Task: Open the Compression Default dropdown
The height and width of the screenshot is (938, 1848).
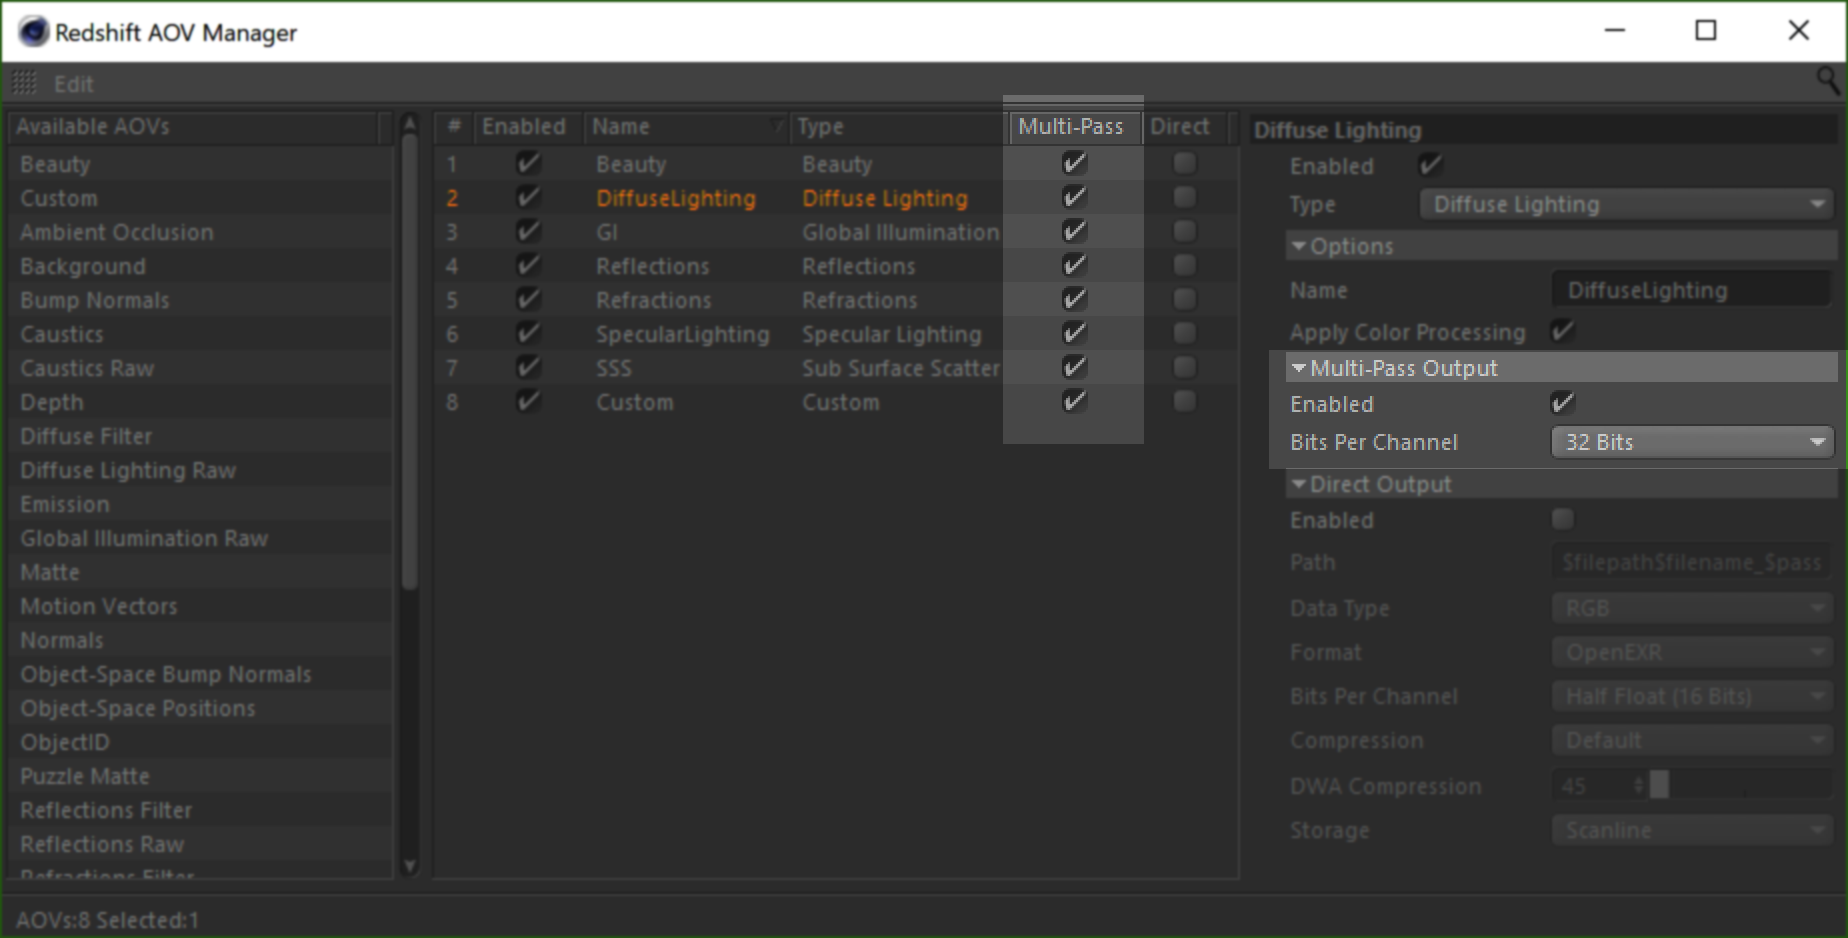Action: [x=1692, y=740]
